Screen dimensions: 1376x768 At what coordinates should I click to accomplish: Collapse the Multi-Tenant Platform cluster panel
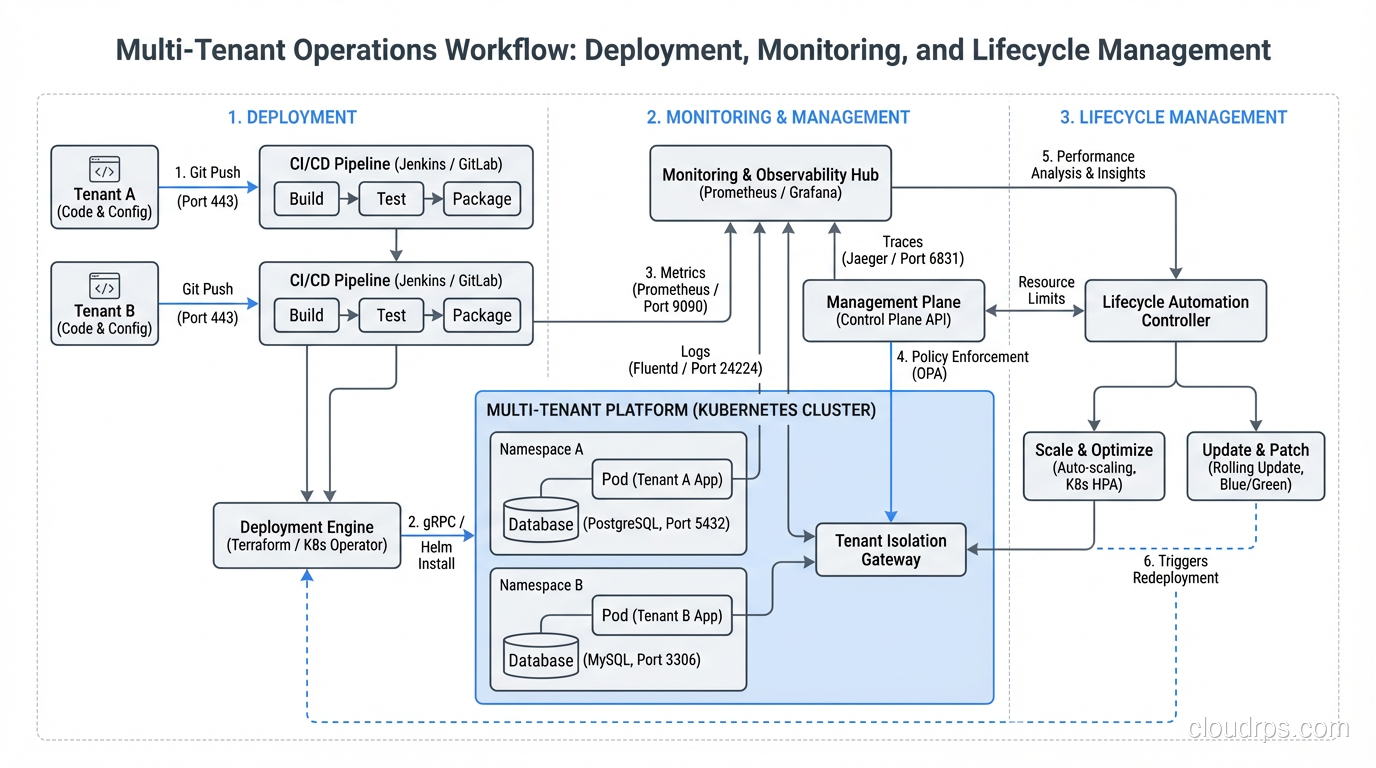click(x=680, y=410)
